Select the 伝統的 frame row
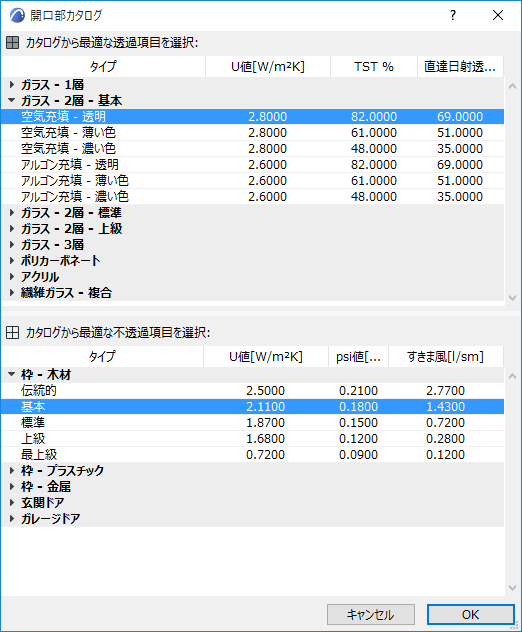Screen dimensions: 522x632 (x=252, y=391)
